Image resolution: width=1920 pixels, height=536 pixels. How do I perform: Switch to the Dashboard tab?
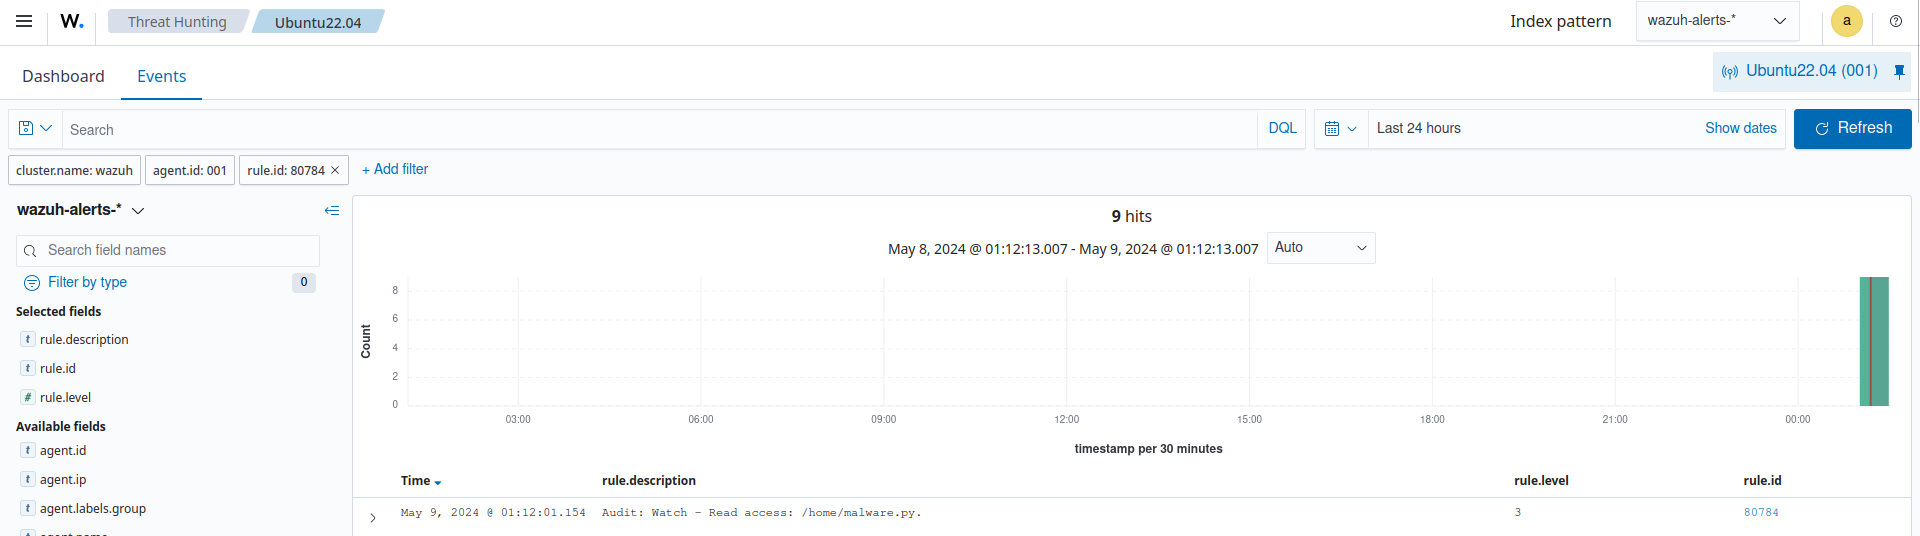click(x=63, y=76)
